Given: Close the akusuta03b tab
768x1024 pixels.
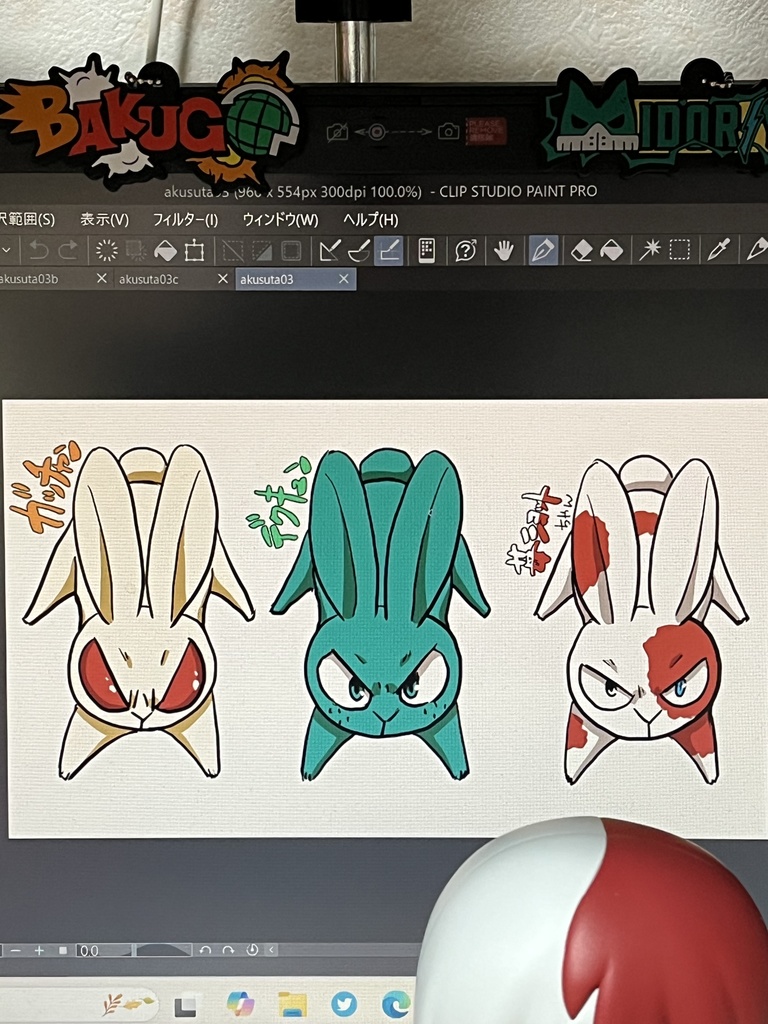Looking at the screenshot, I should [x=101, y=278].
